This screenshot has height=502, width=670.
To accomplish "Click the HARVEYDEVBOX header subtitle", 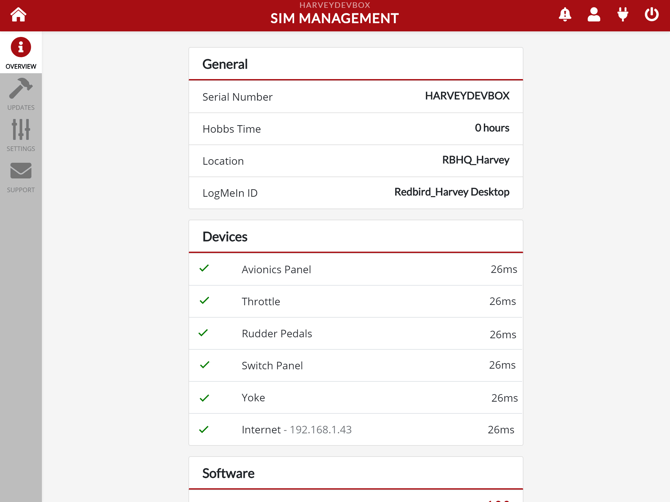I will click(335, 5).
